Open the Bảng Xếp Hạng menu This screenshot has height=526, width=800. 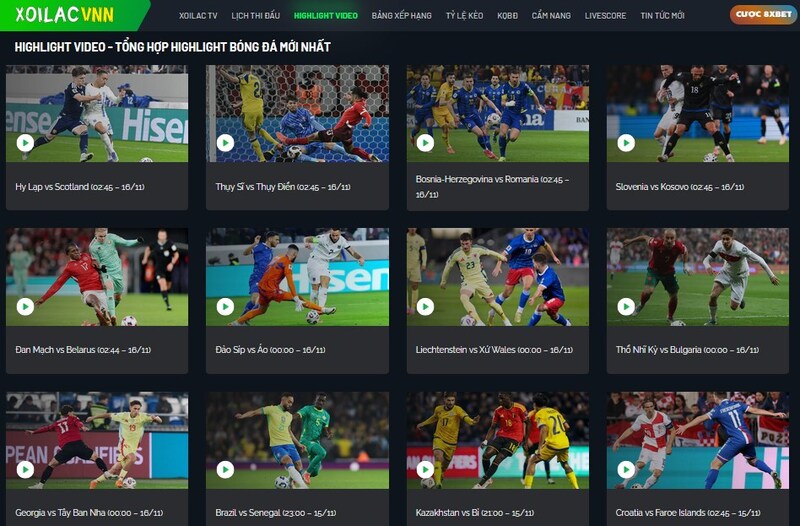click(402, 16)
